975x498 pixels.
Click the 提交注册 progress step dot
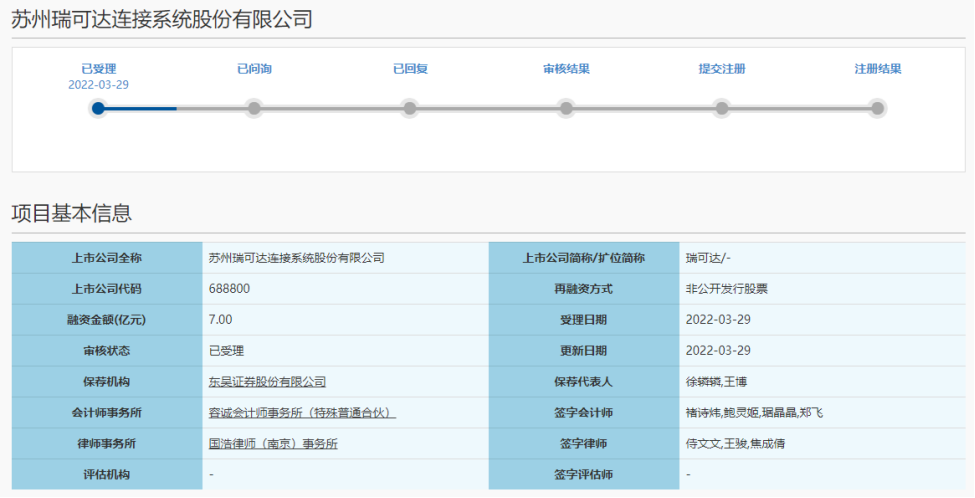tap(721, 108)
